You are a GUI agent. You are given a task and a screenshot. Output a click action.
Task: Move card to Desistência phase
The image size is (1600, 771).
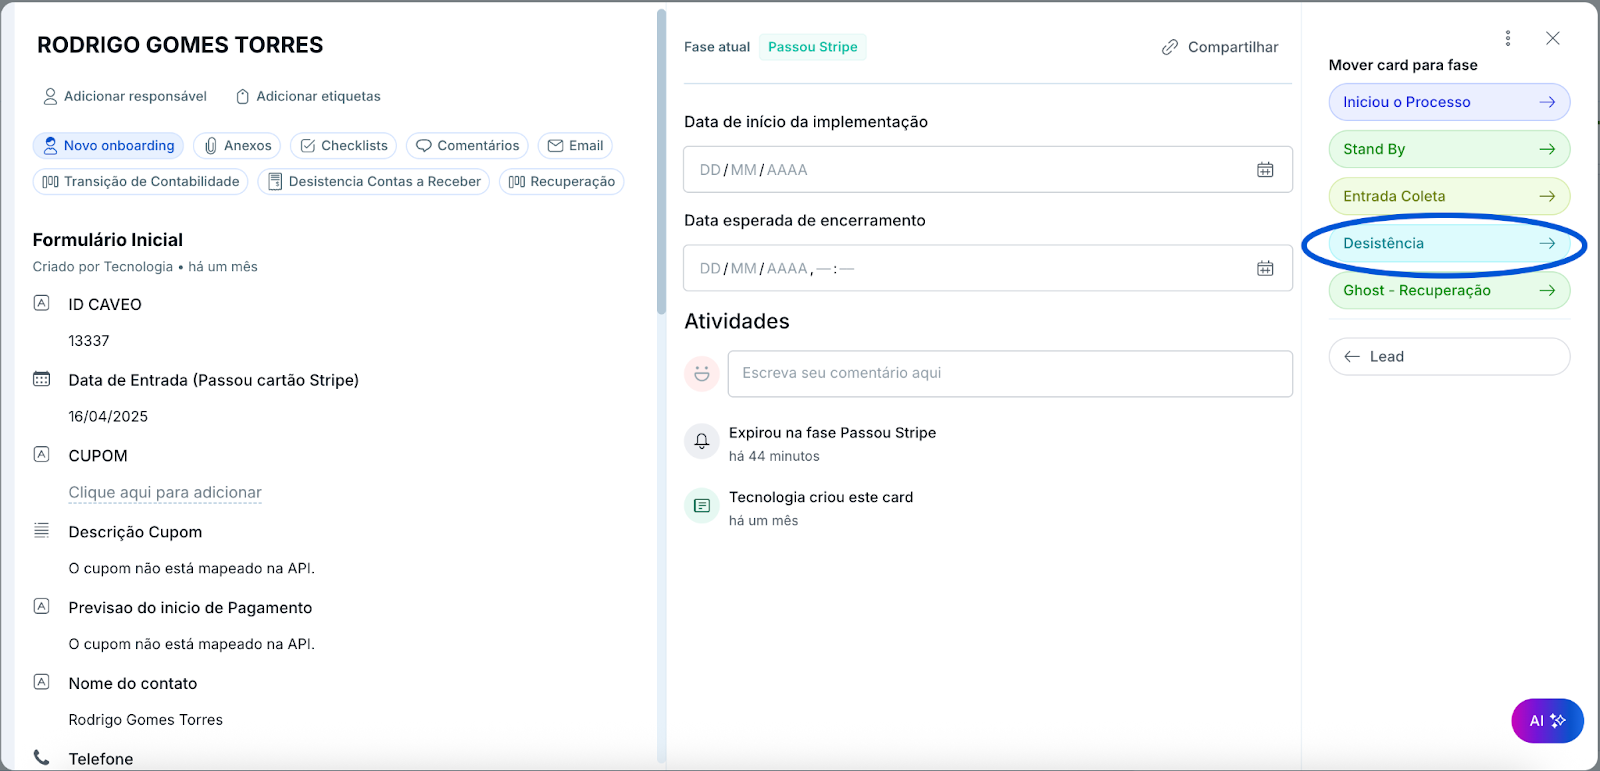(x=1448, y=244)
